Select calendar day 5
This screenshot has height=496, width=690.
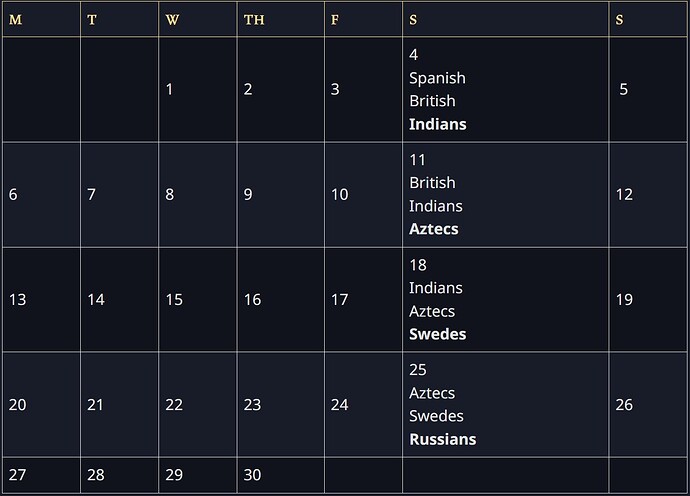(x=623, y=89)
